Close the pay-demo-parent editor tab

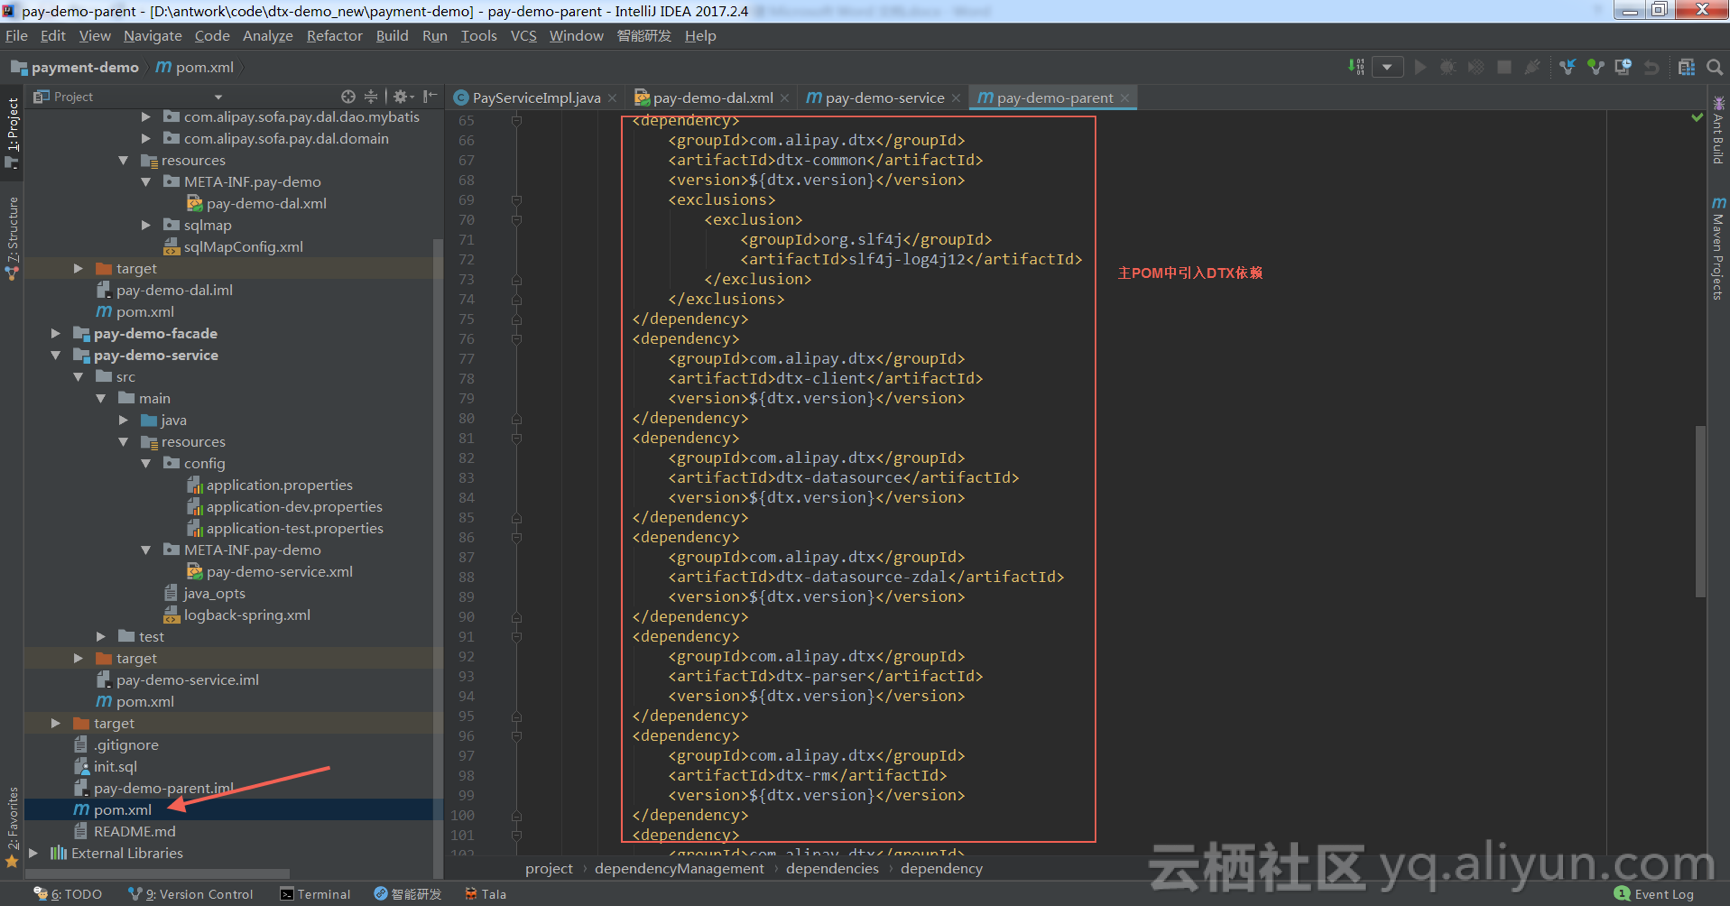pos(1125,98)
